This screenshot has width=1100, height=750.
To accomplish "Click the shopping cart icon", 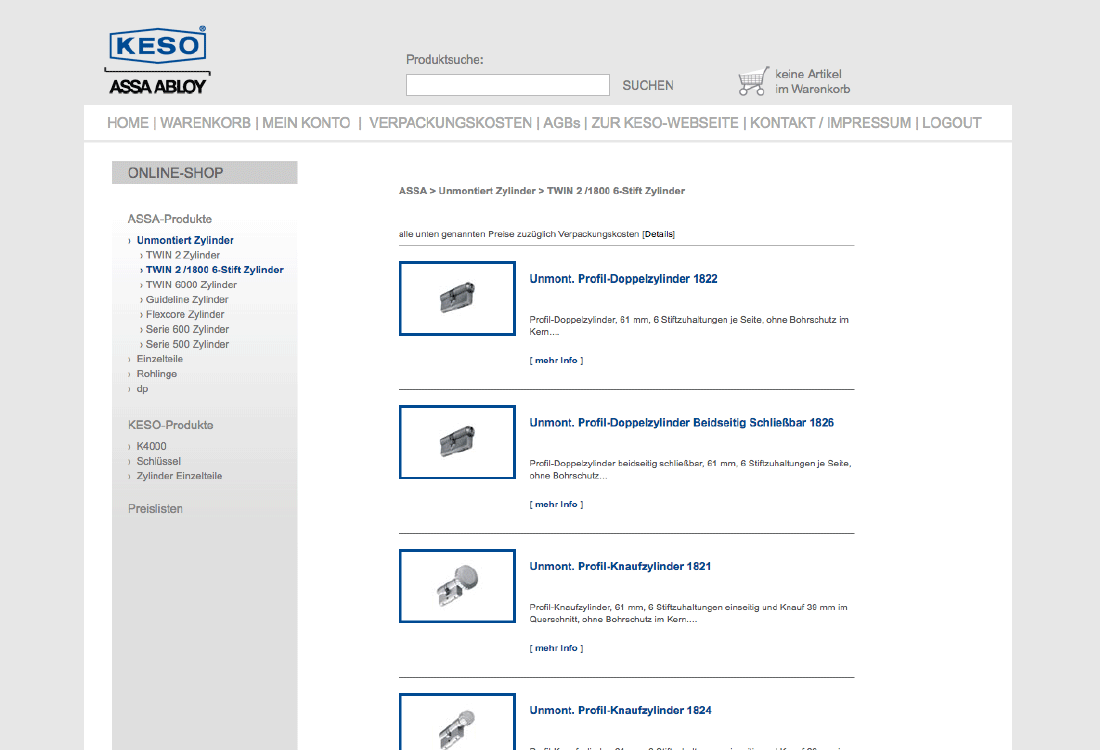I will point(753,81).
